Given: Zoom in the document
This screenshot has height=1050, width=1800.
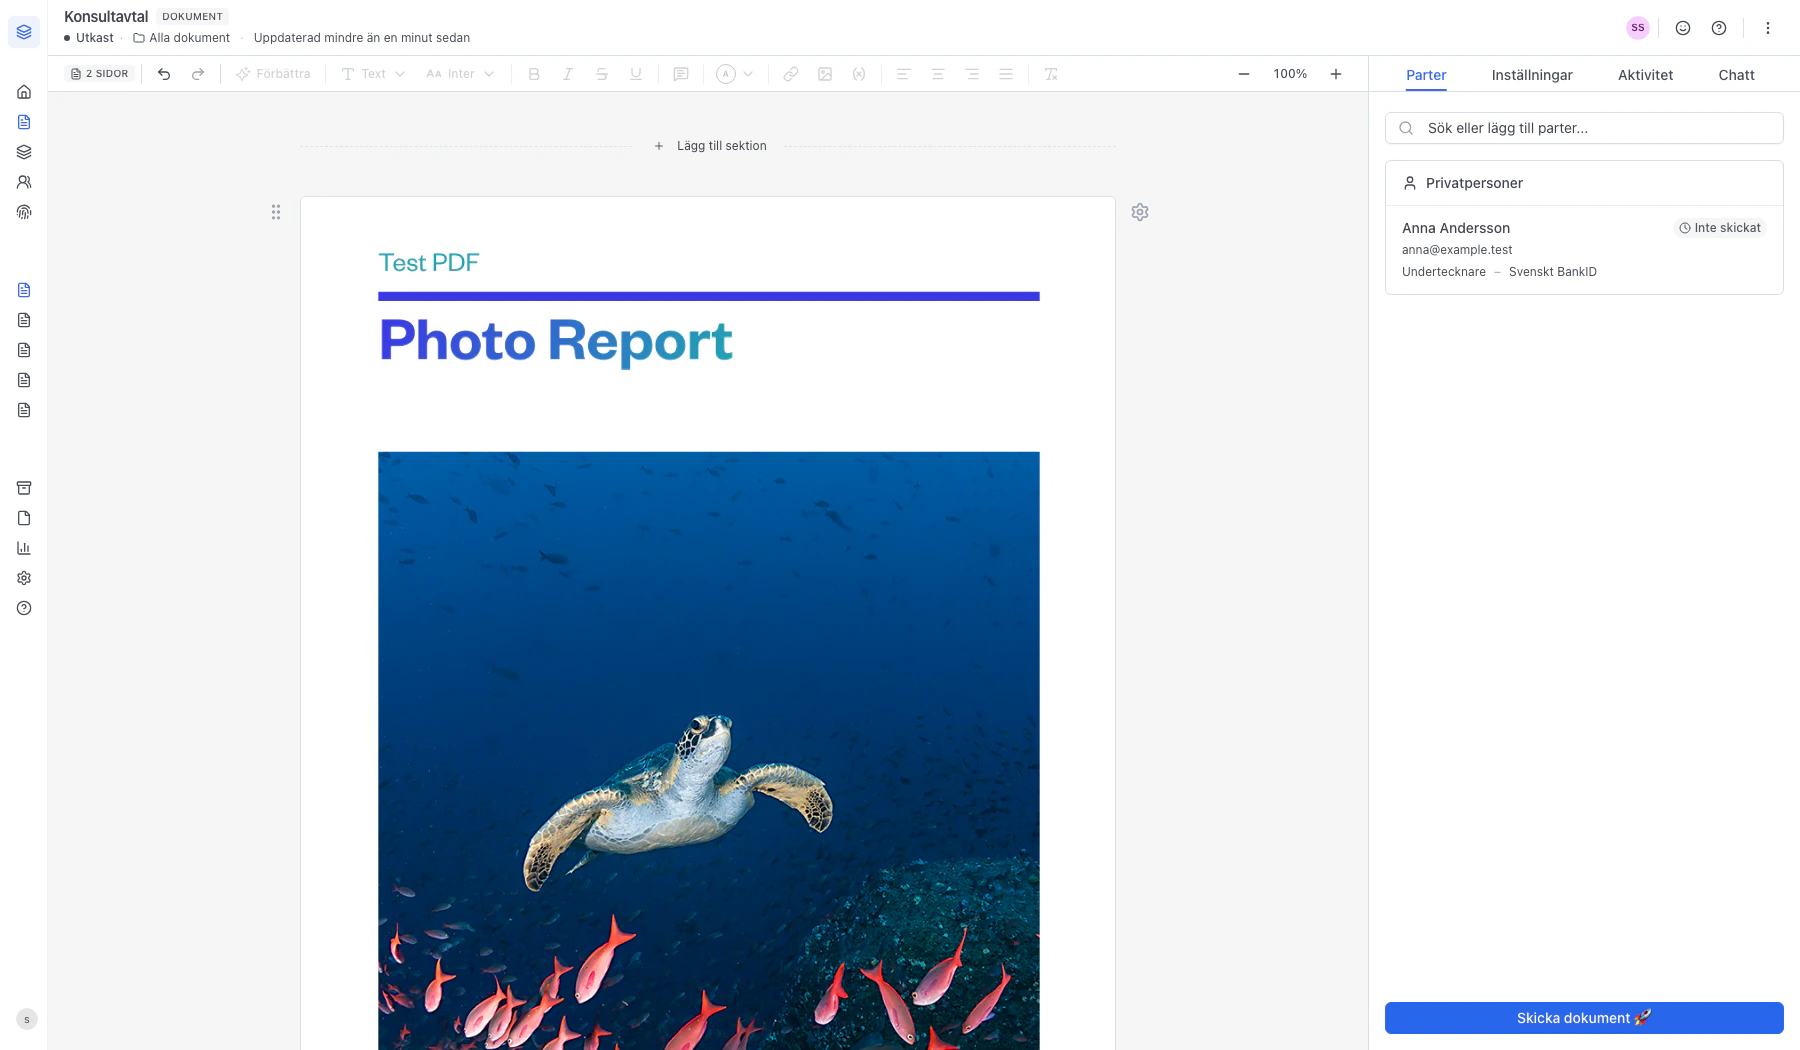Looking at the screenshot, I should (x=1336, y=74).
